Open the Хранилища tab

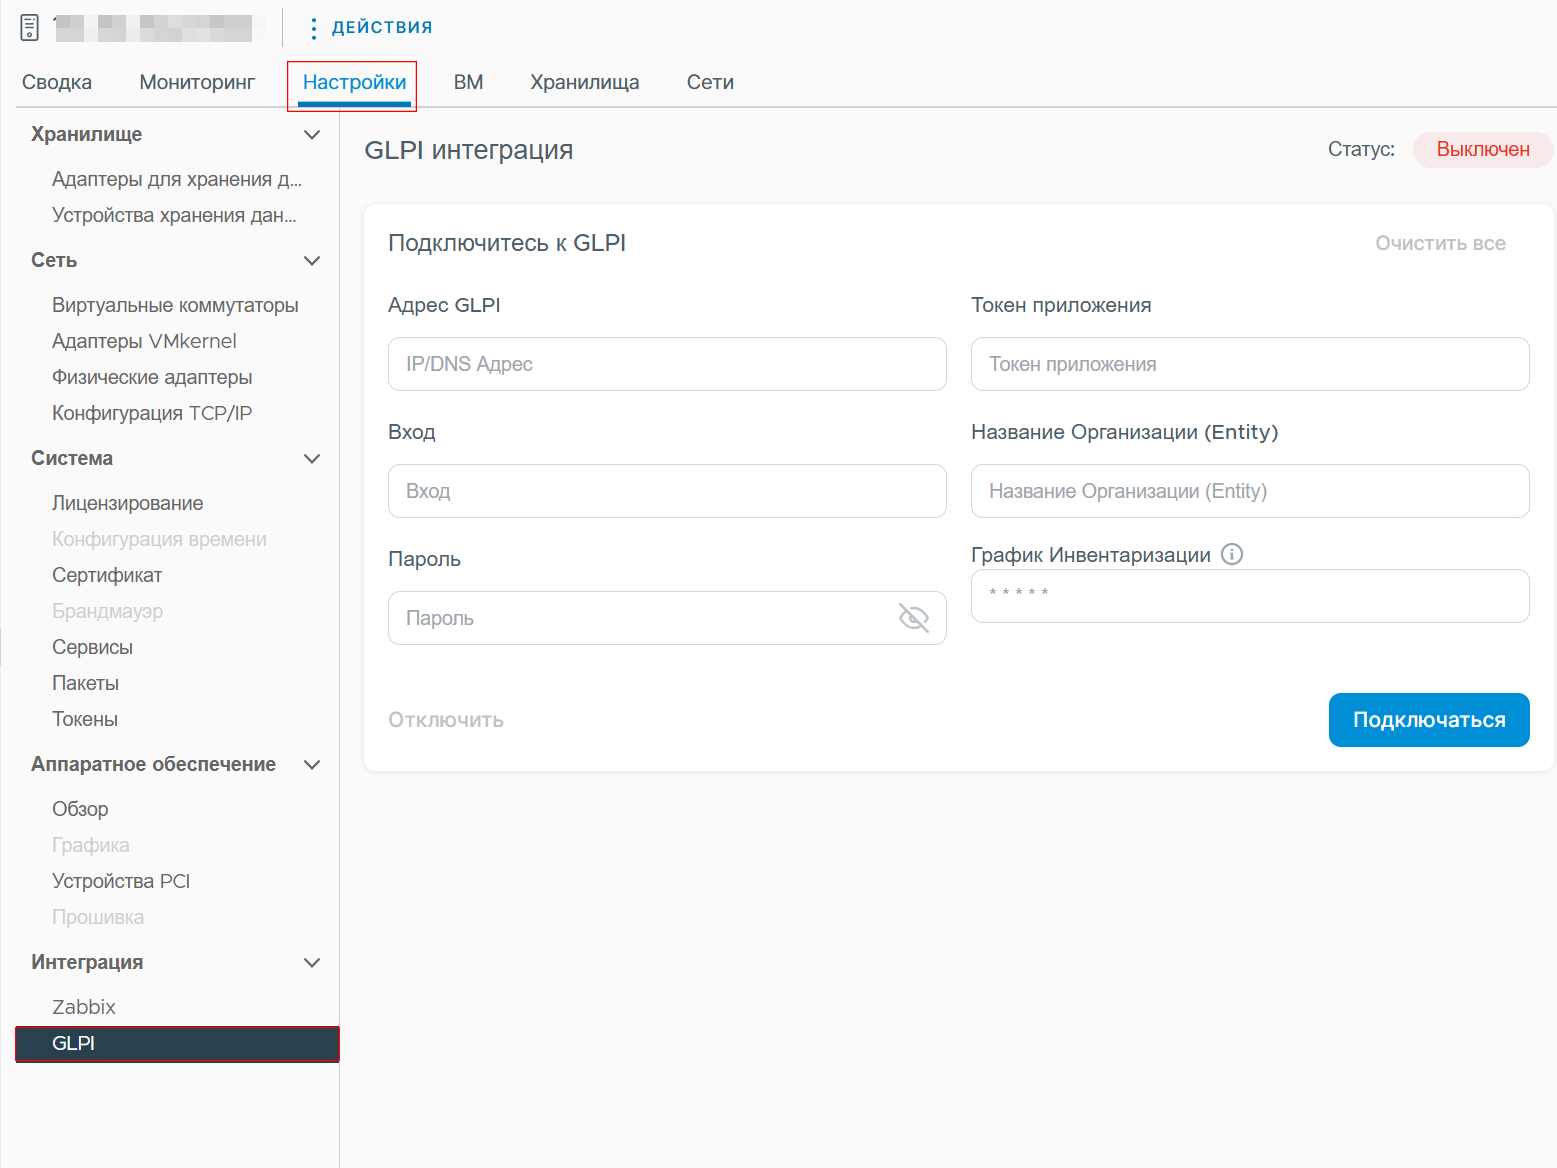pyautogui.click(x=585, y=82)
